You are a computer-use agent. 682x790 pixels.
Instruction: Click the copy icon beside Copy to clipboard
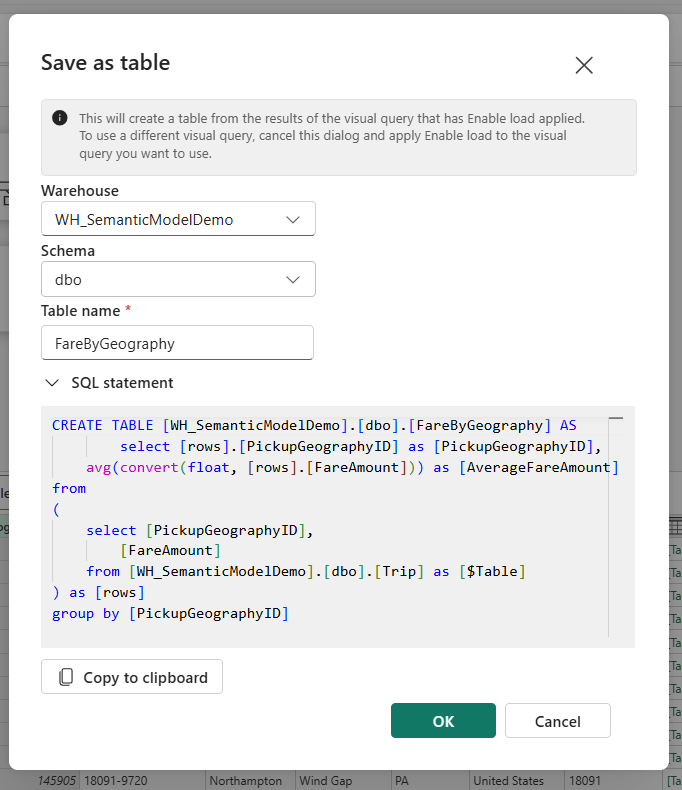pyautogui.click(x=66, y=677)
